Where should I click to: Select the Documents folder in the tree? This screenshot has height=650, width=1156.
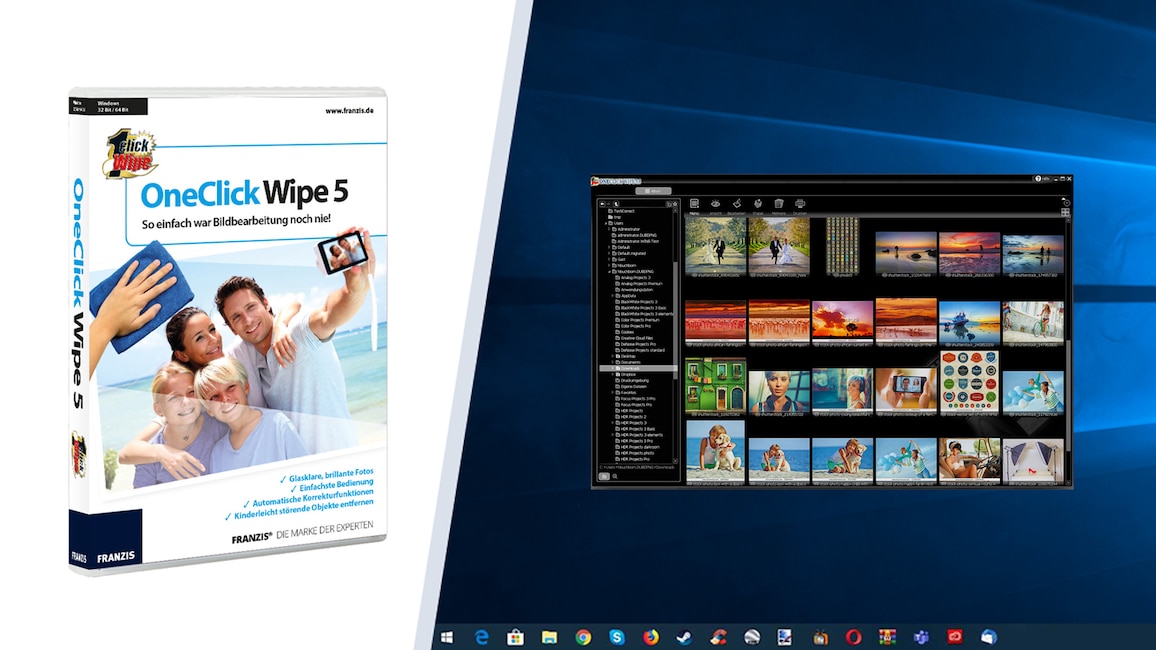[x=630, y=362]
